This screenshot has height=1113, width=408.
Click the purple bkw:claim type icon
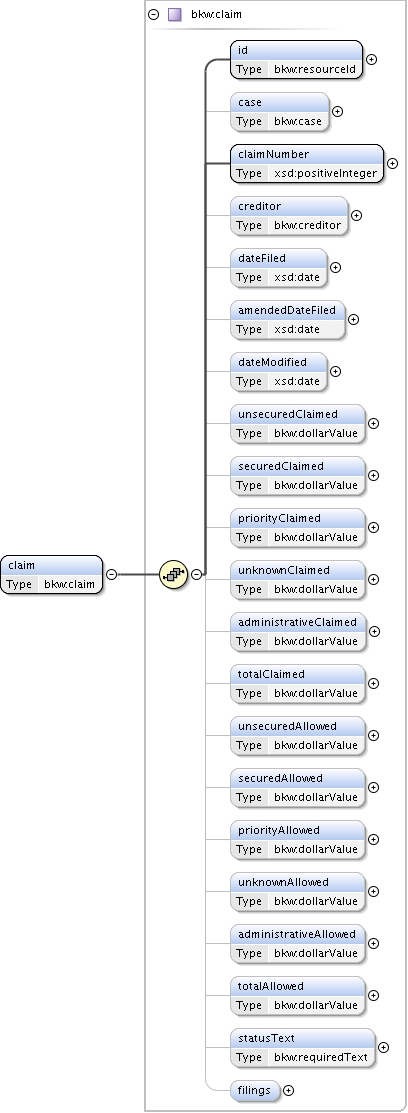point(175,14)
